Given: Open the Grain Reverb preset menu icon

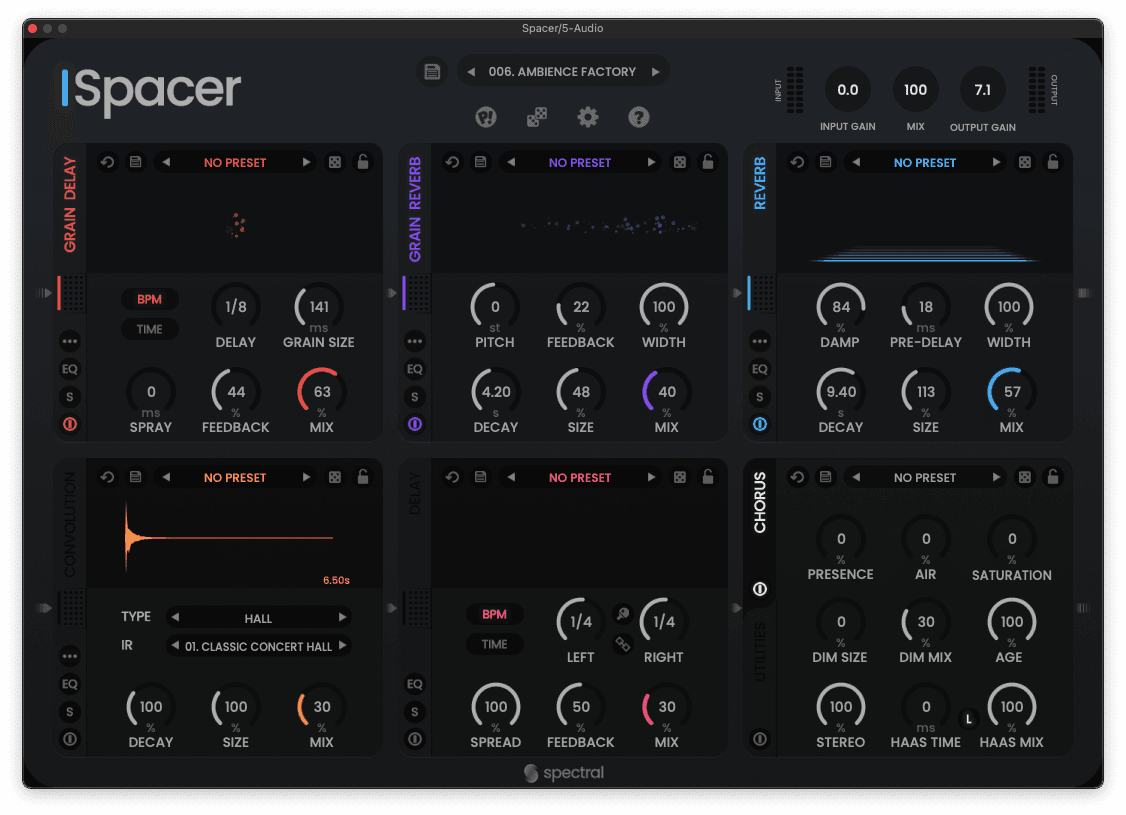Looking at the screenshot, I should click(x=480, y=161).
